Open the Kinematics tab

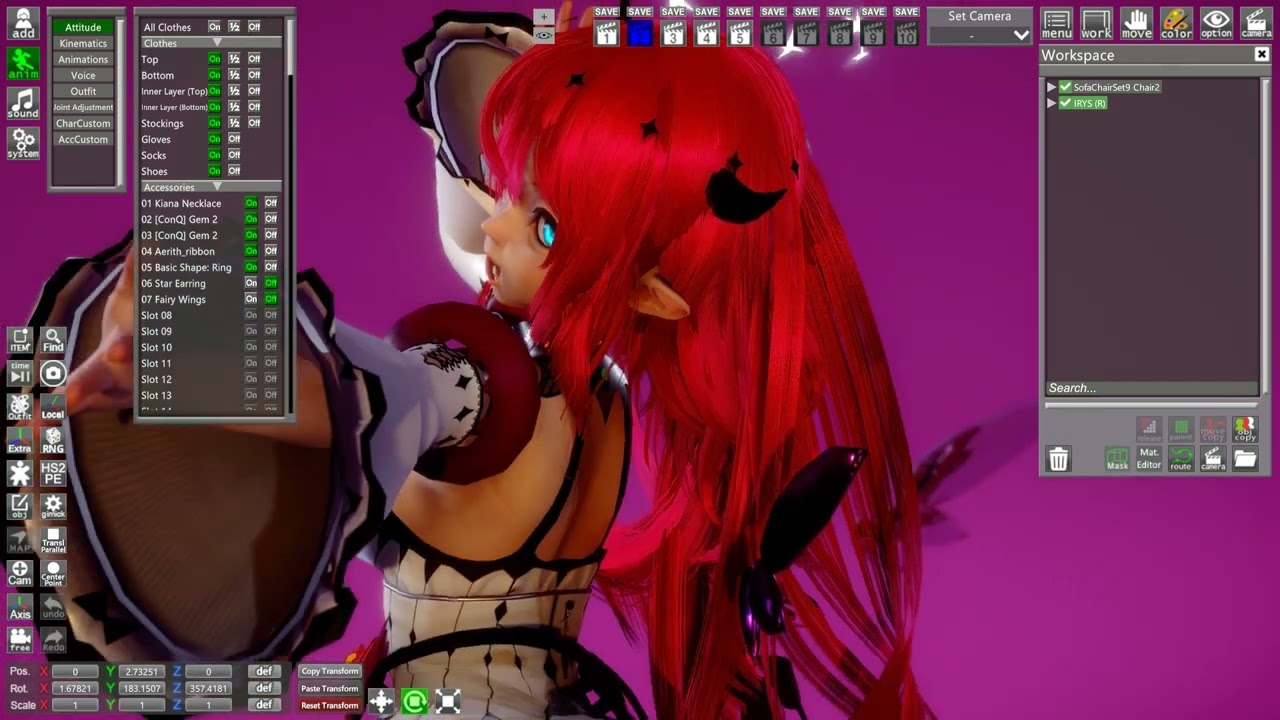(83, 43)
